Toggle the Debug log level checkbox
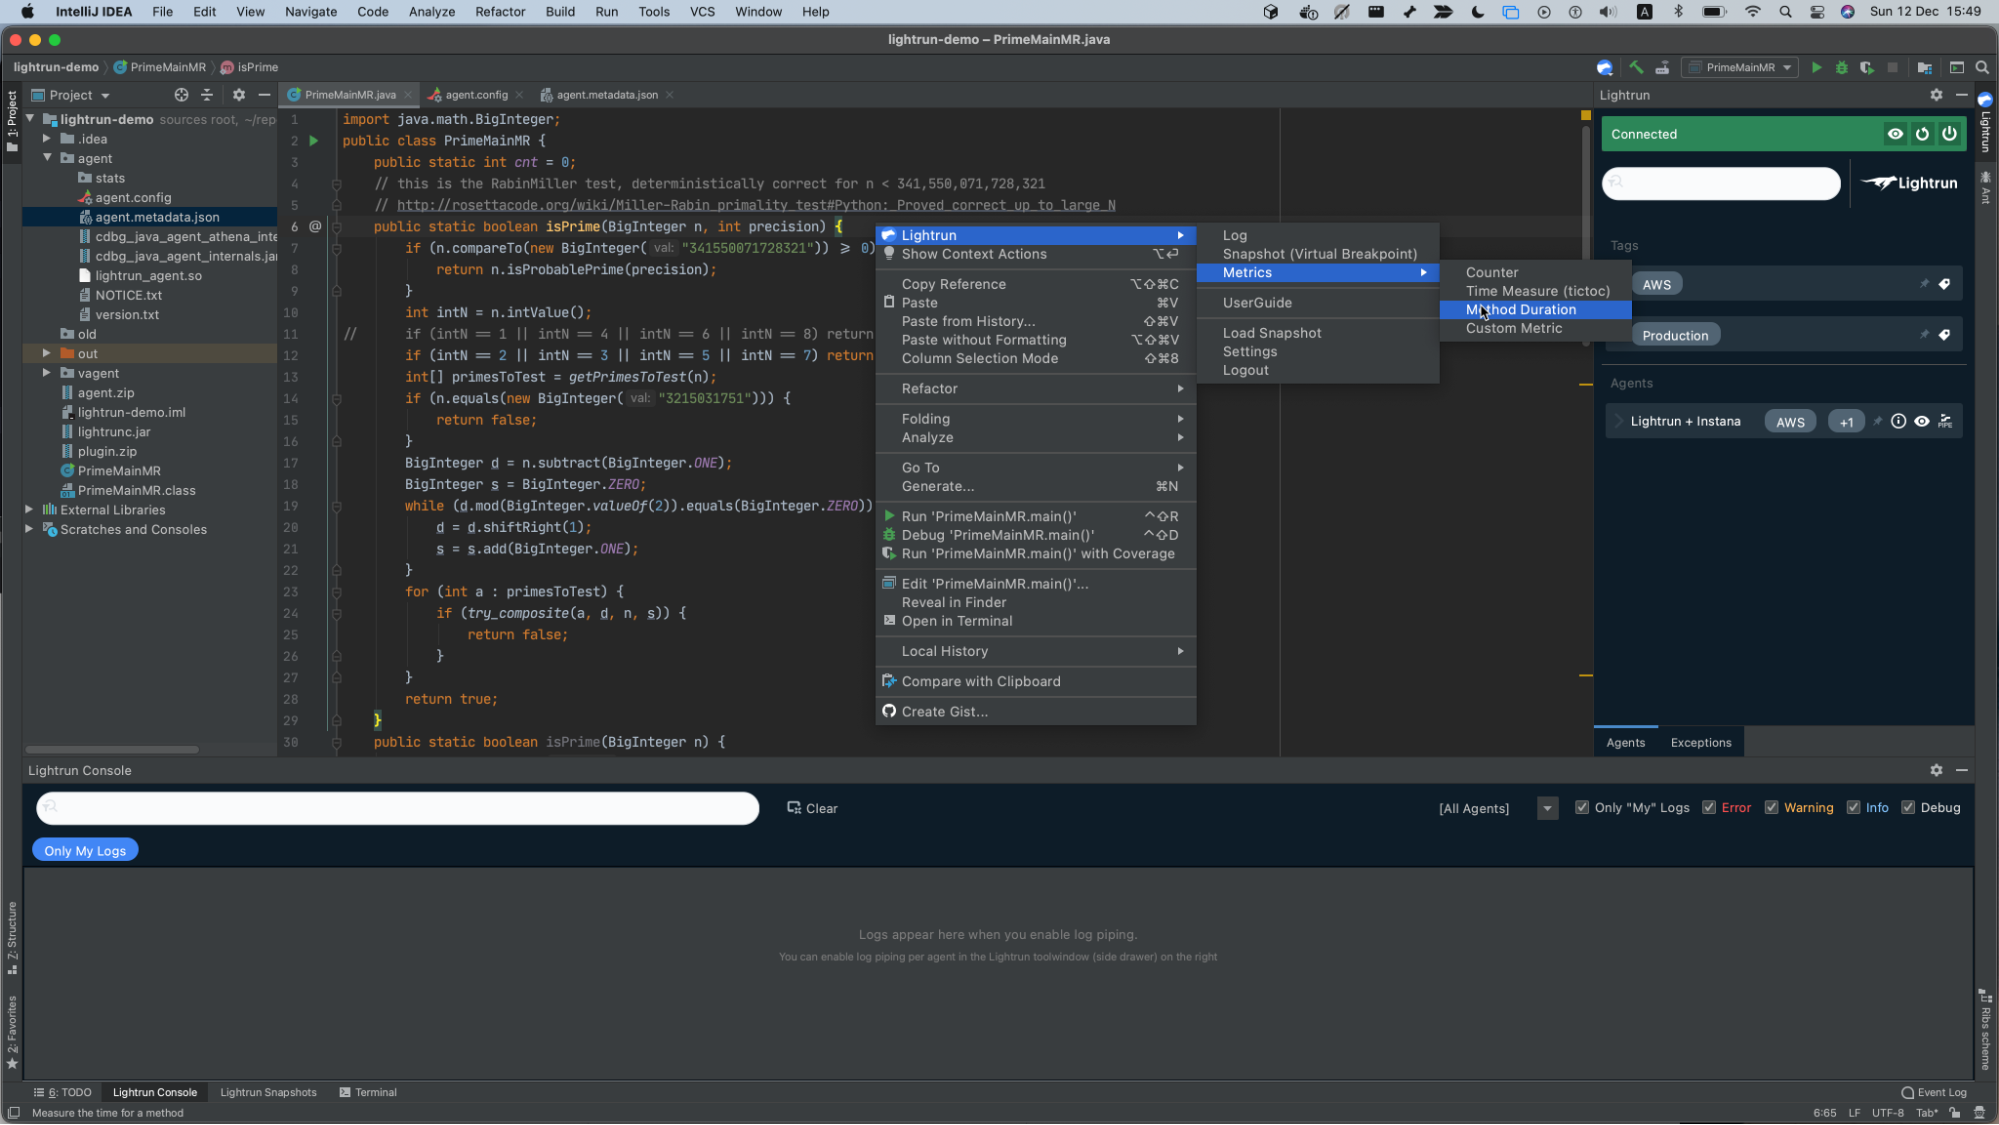This screenshot has height=1125, width=1999. point(1908,808)
